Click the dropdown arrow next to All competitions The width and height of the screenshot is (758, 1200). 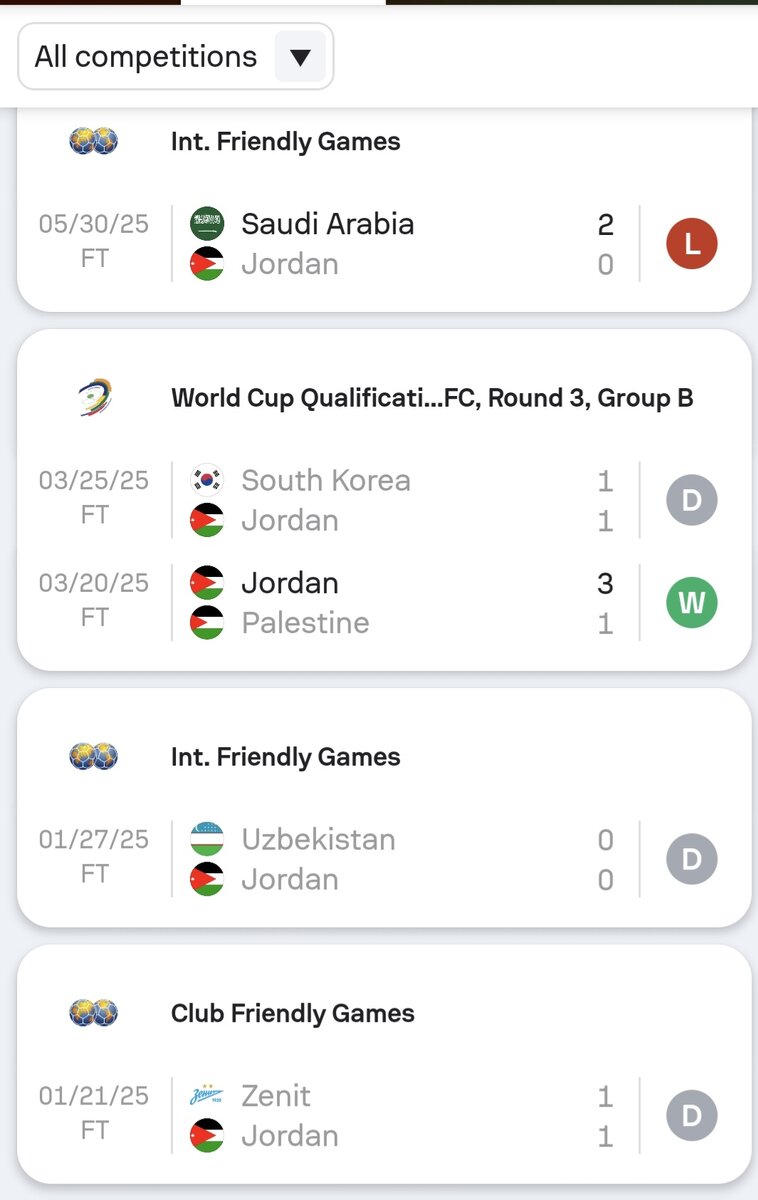point(300,57)
